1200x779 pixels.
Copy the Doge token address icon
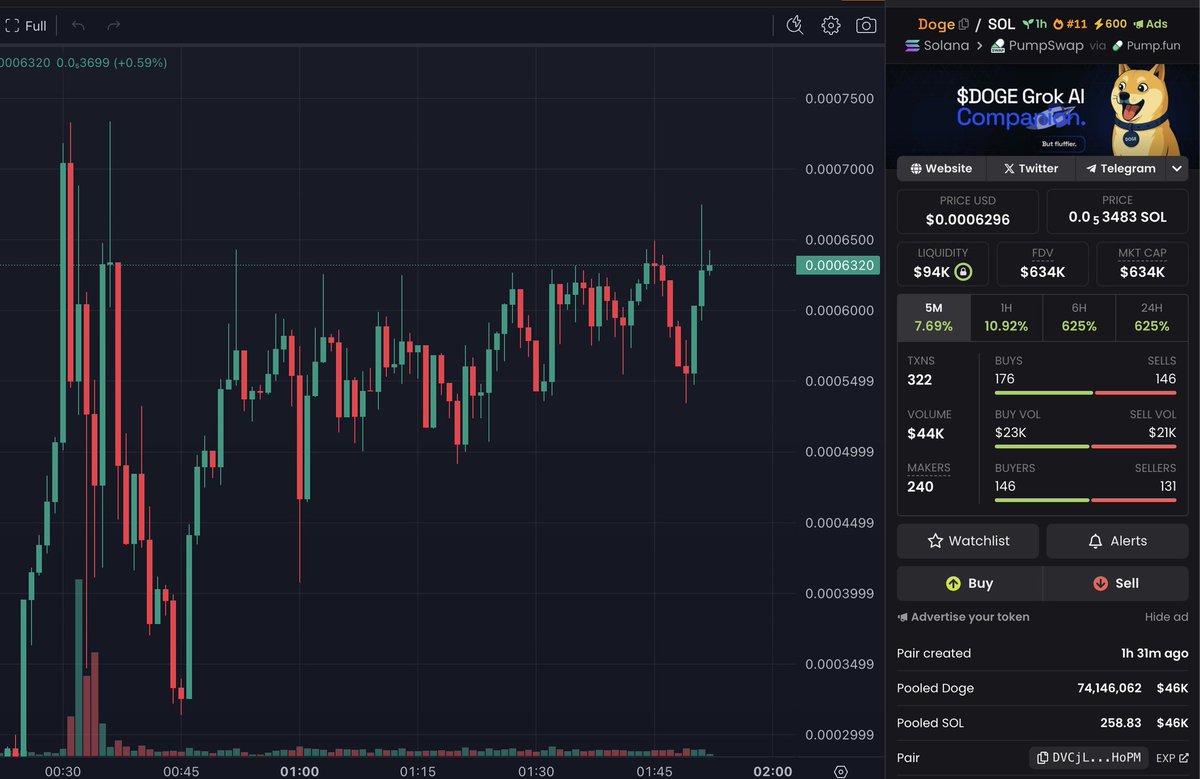pos(964,24)
